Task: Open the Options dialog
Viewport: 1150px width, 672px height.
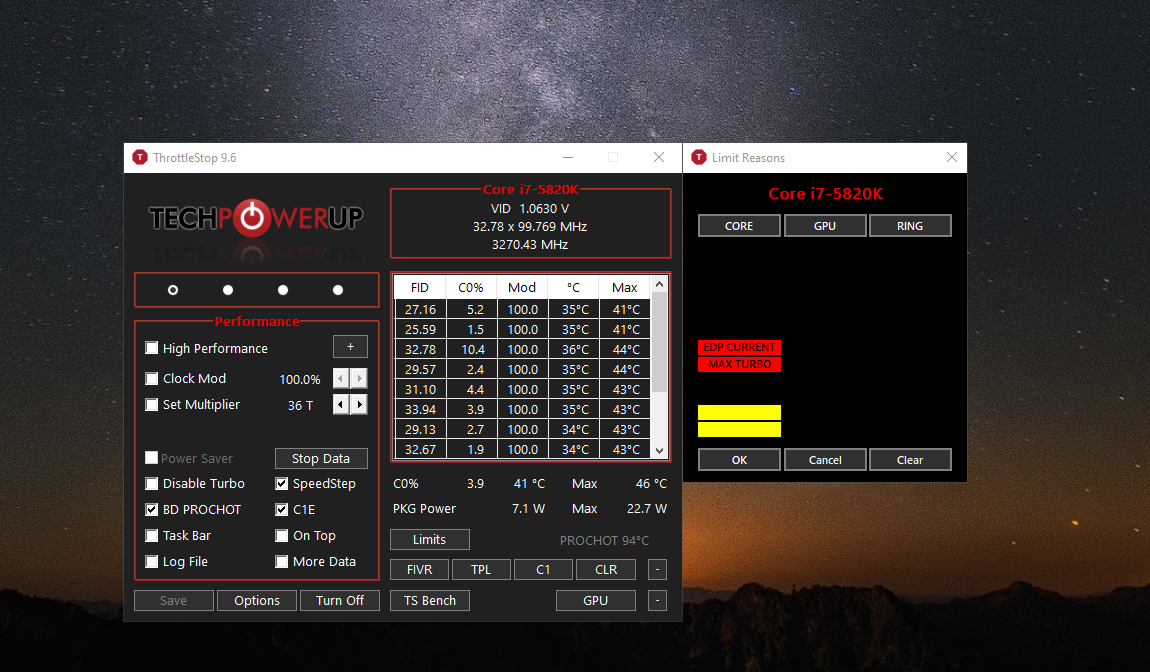Action: (x=257, y=600)
